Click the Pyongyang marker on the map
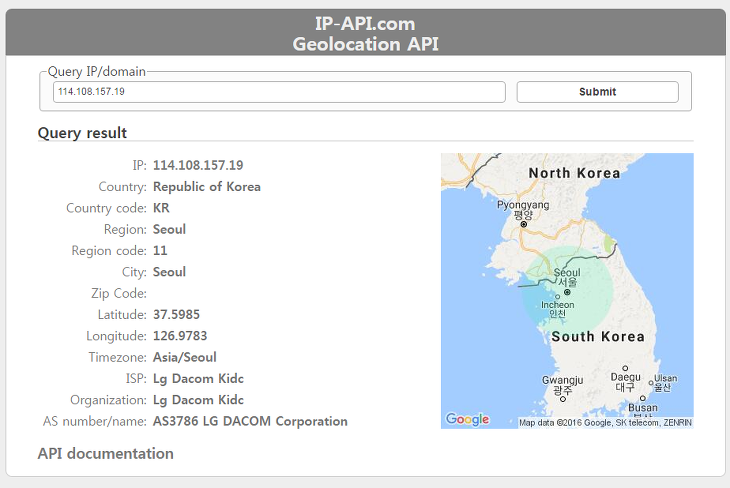The height and width of the screenshot is (488, 730). tap(524, 224)
